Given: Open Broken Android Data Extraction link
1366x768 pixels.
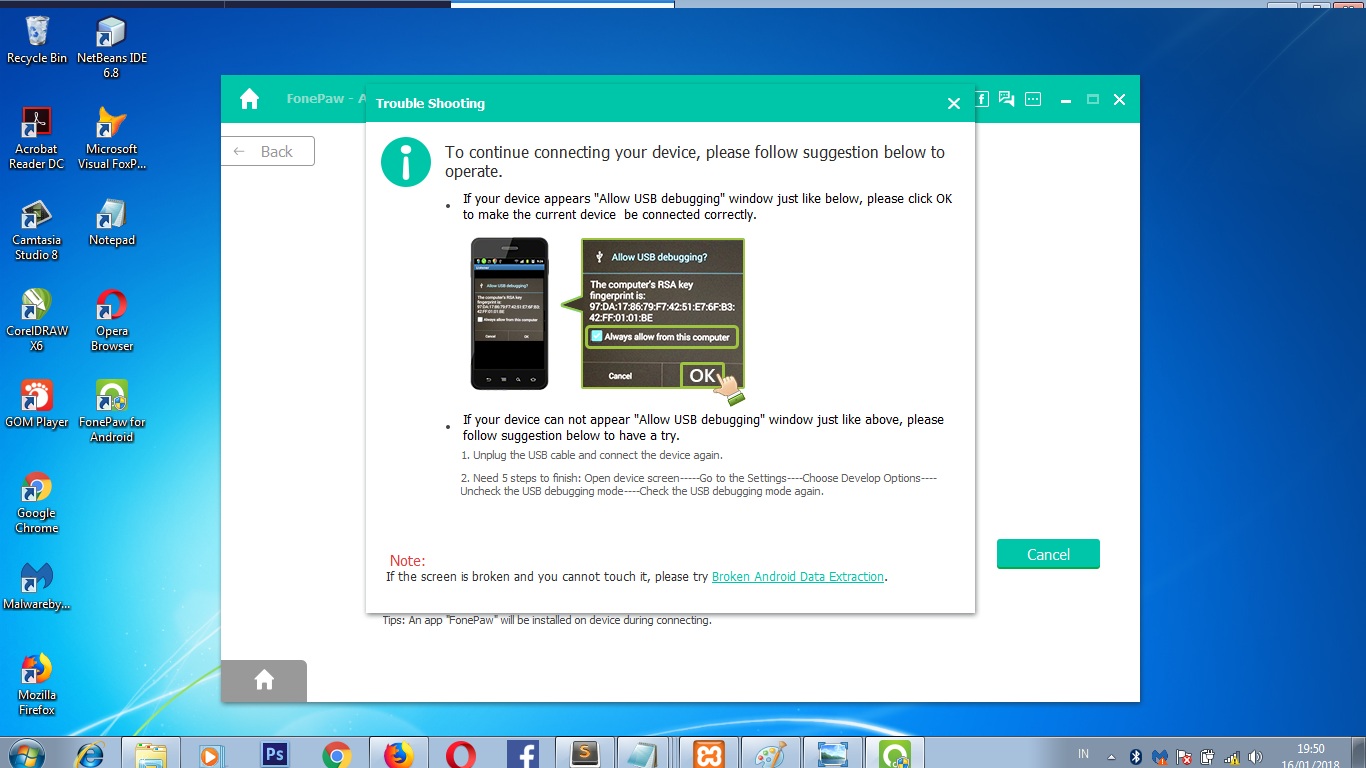Looking at the screenshot, I should pos(798,577).
